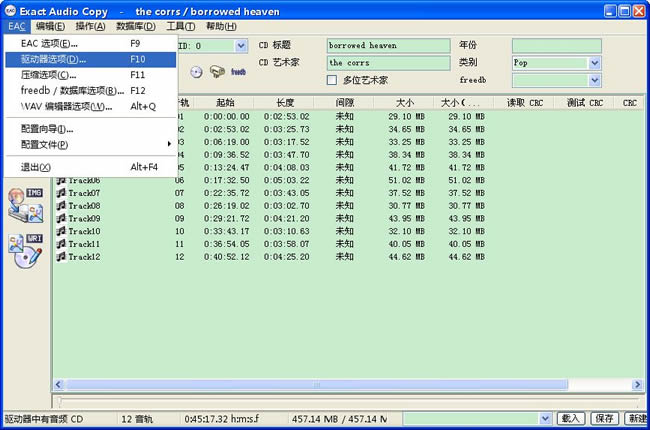
Task: Click music note icon of Track09
Action: (61, 219)
